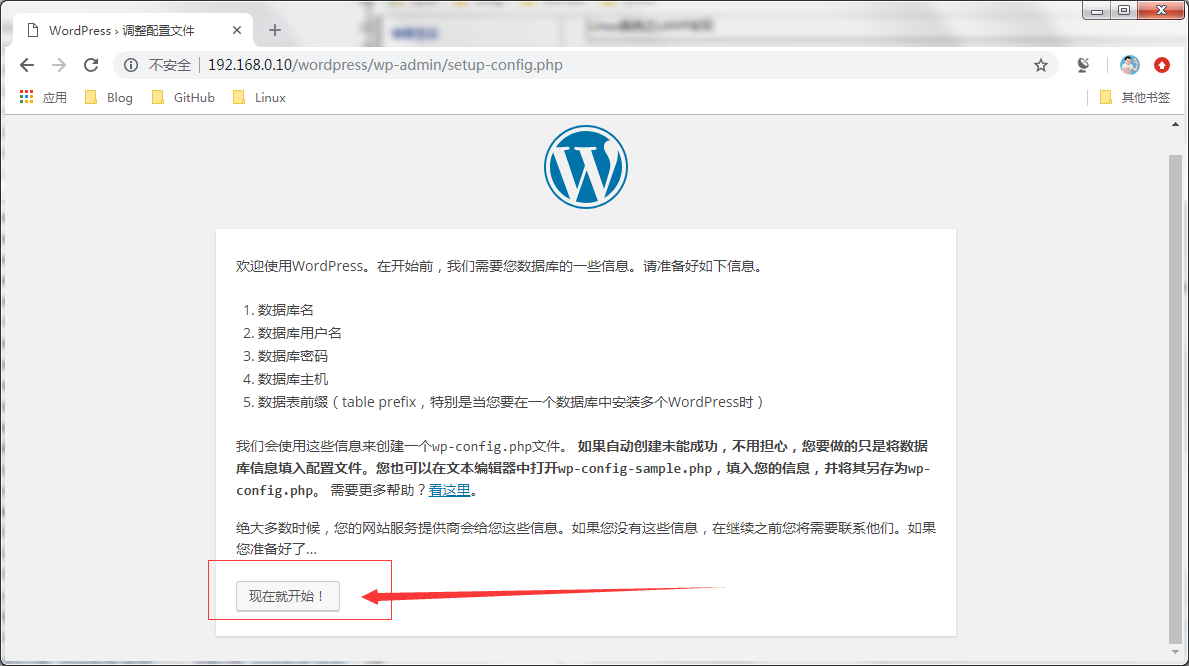1189x666 pixels.
Task: Open the Blog bookmark folder
Action: [x=108, y=97]
